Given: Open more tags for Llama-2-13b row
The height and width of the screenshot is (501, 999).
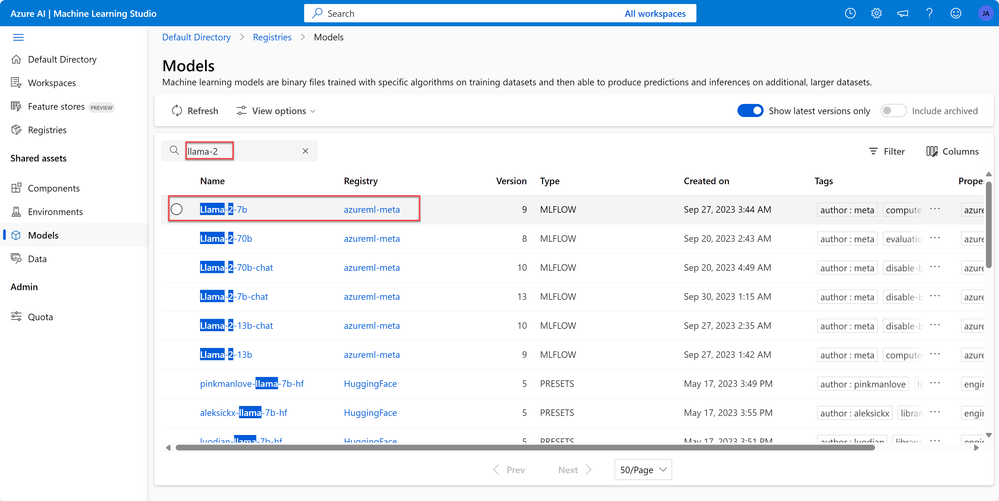Looking at the screenshot, I should point(935,354).
